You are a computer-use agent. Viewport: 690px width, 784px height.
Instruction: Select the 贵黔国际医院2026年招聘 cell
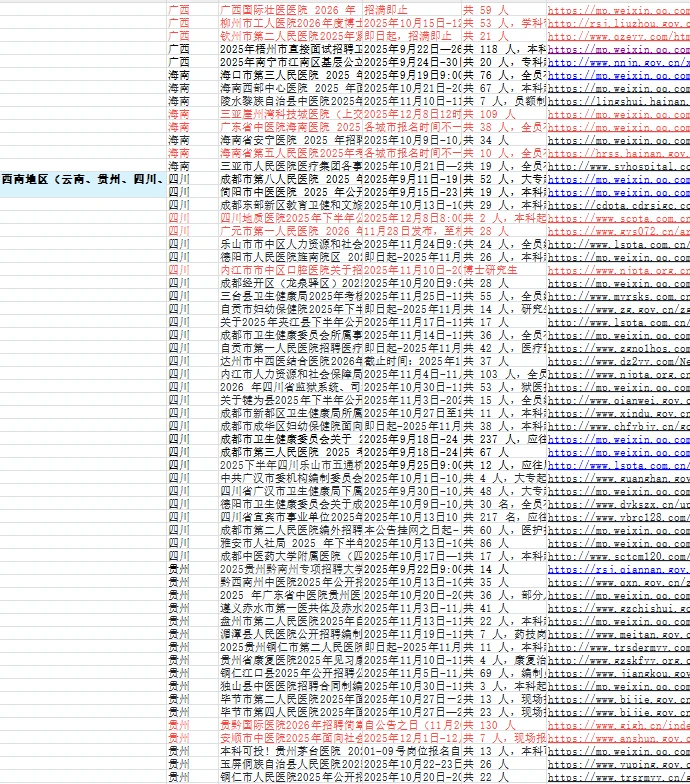tap(291, 725)
